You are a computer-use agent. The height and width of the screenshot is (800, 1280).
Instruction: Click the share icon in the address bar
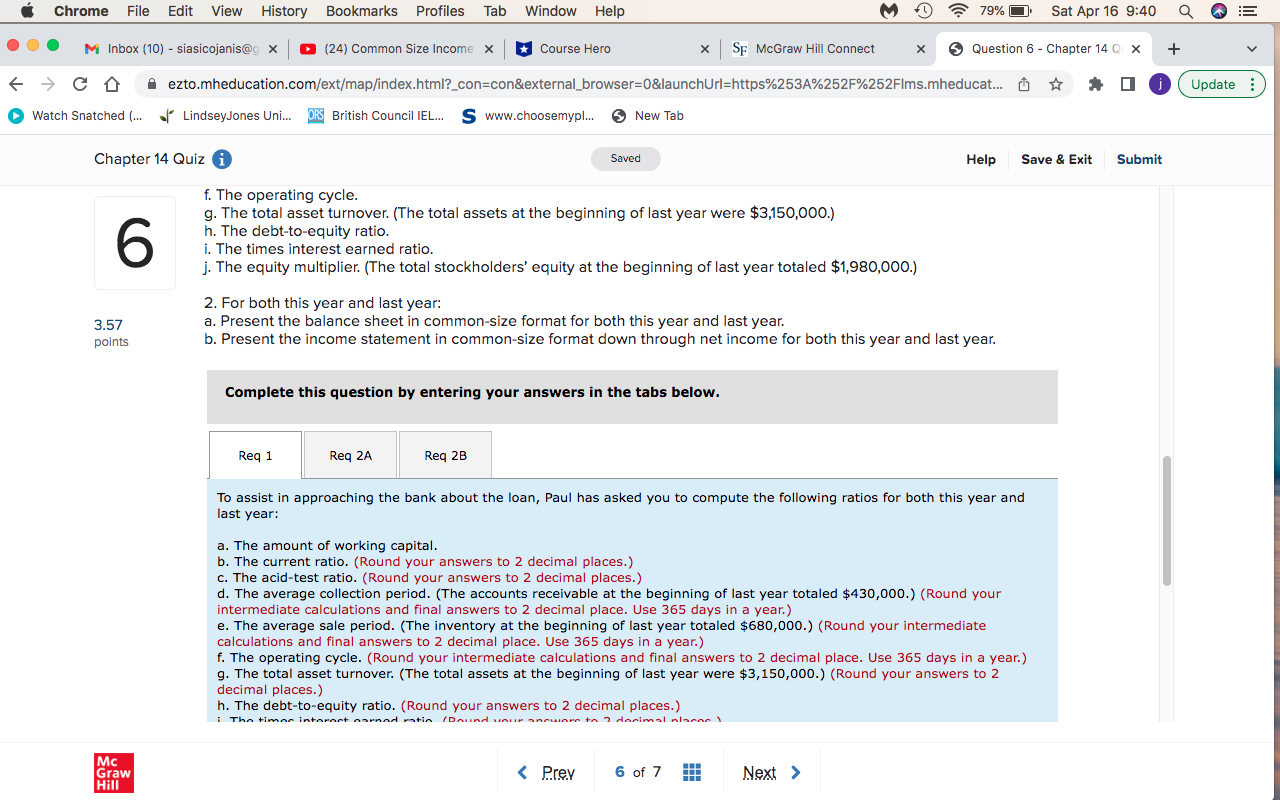(x=1024, y=85)
